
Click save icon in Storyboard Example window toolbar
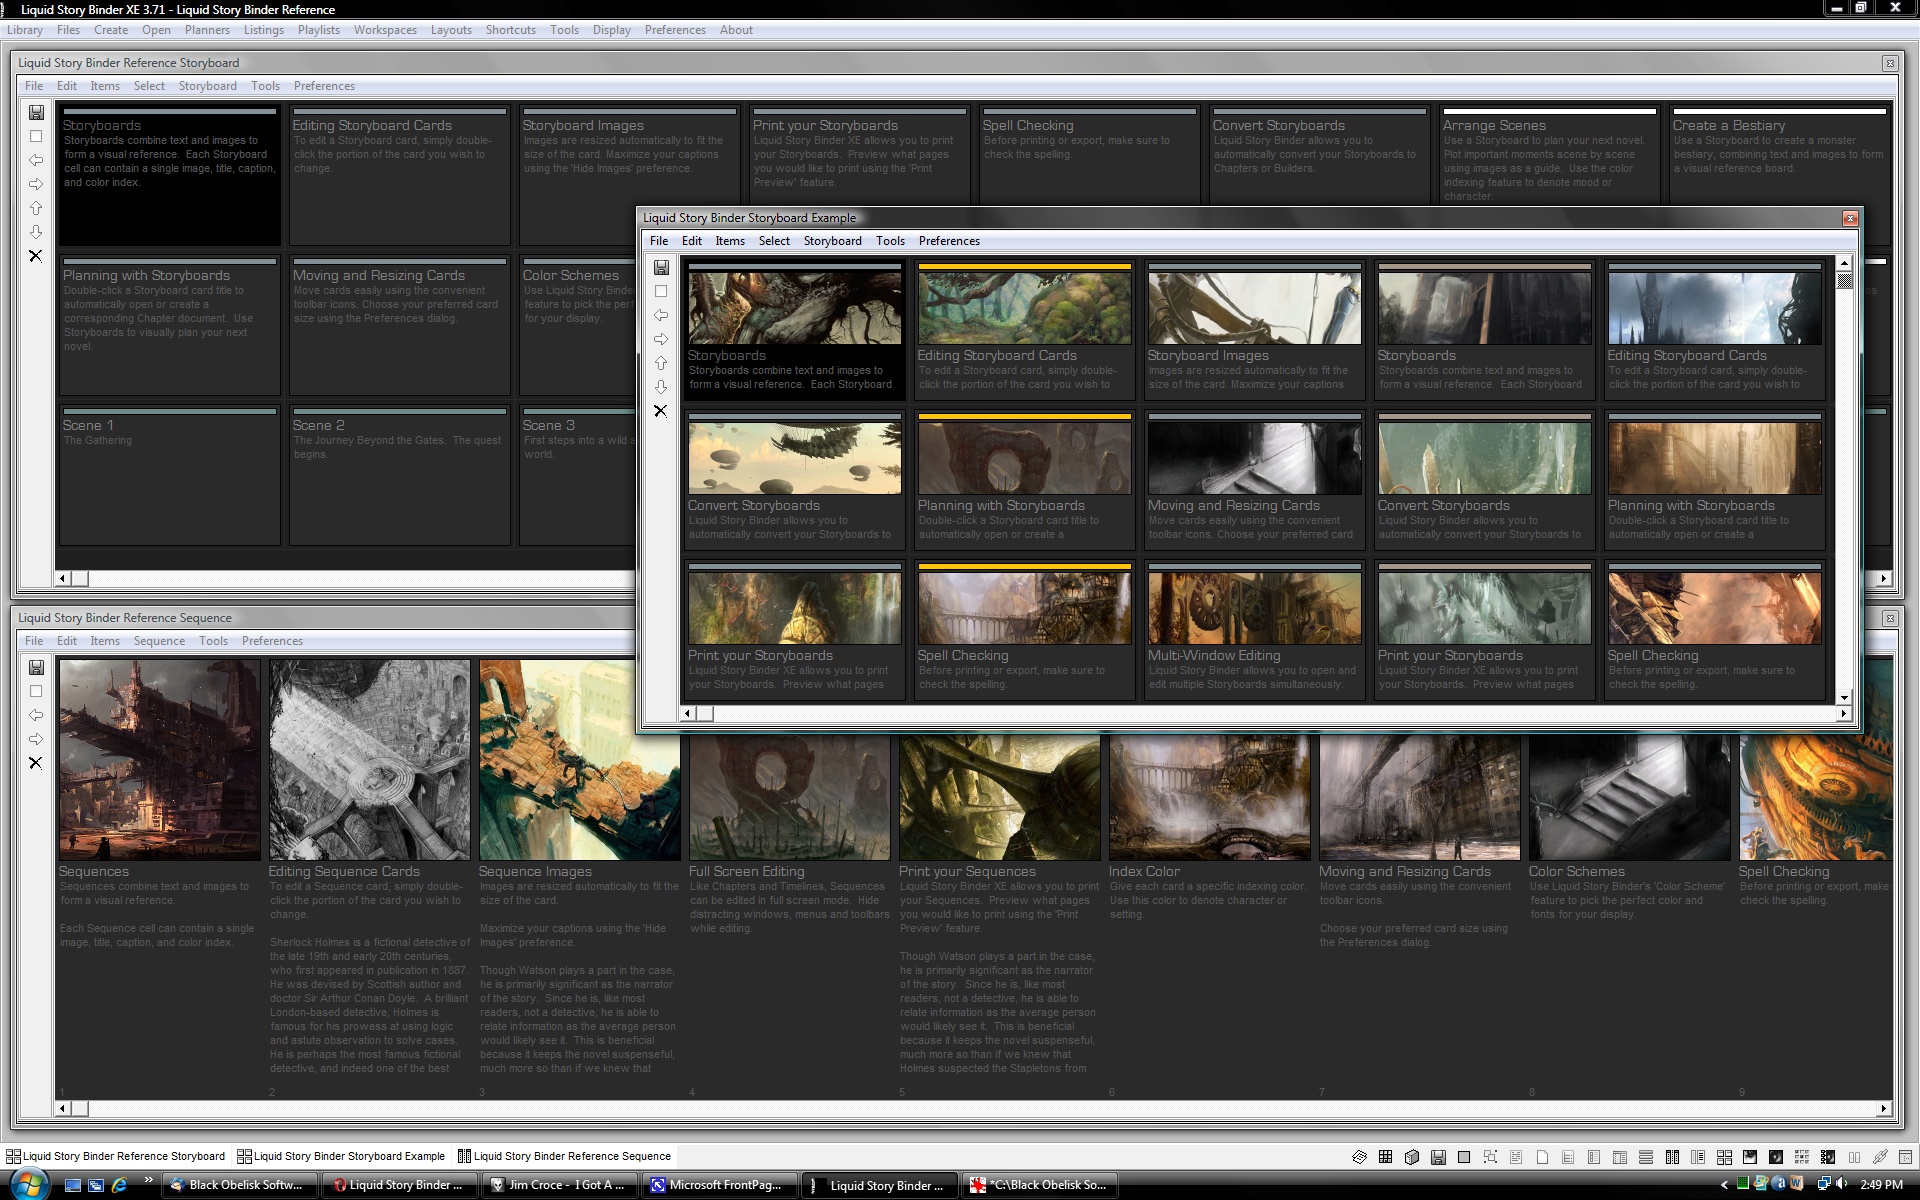click(x=661, y=268)
